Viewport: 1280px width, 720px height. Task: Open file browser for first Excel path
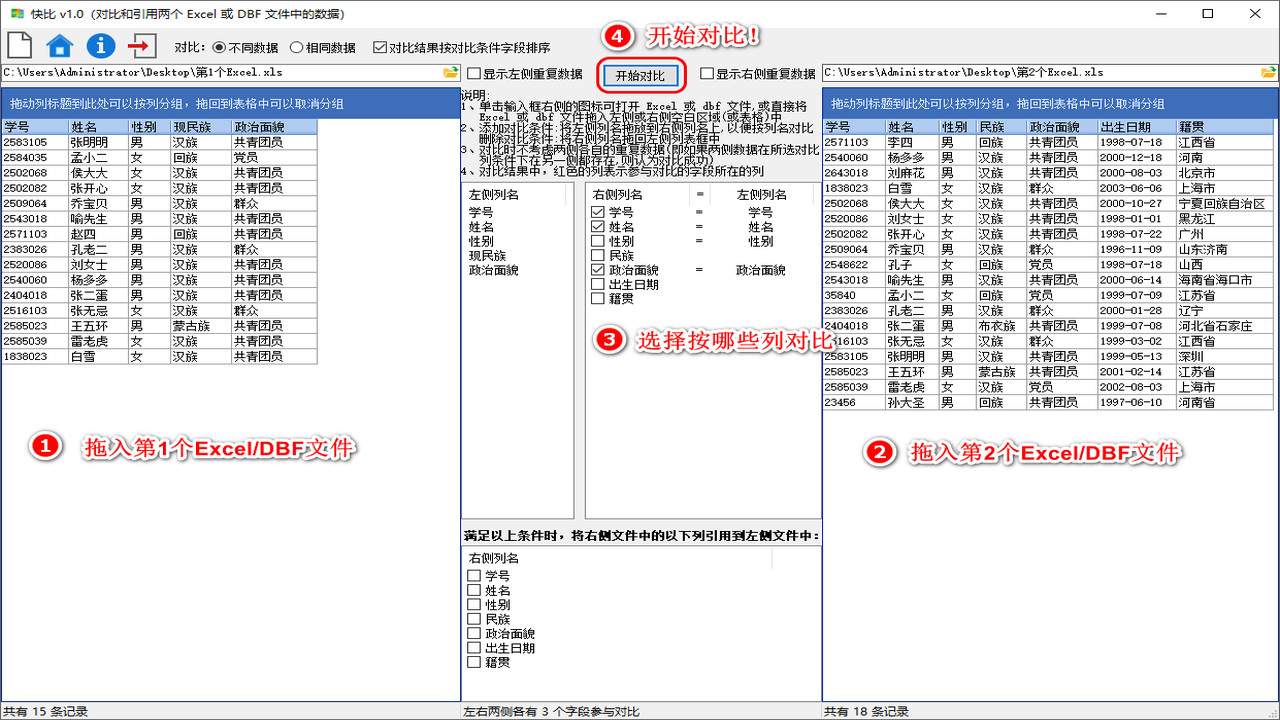pos(451,73)
